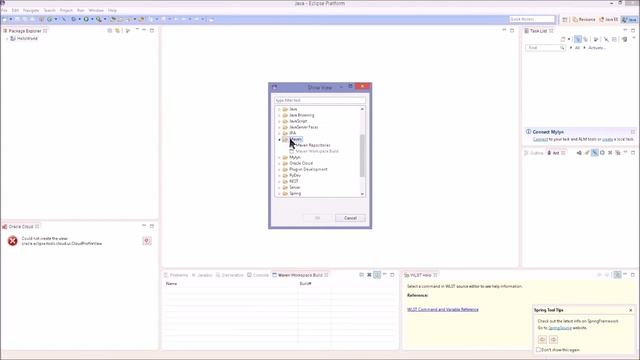Screen dimensions: 640x360
Task: Open the Navigate menu
Action: pos(31,10)
